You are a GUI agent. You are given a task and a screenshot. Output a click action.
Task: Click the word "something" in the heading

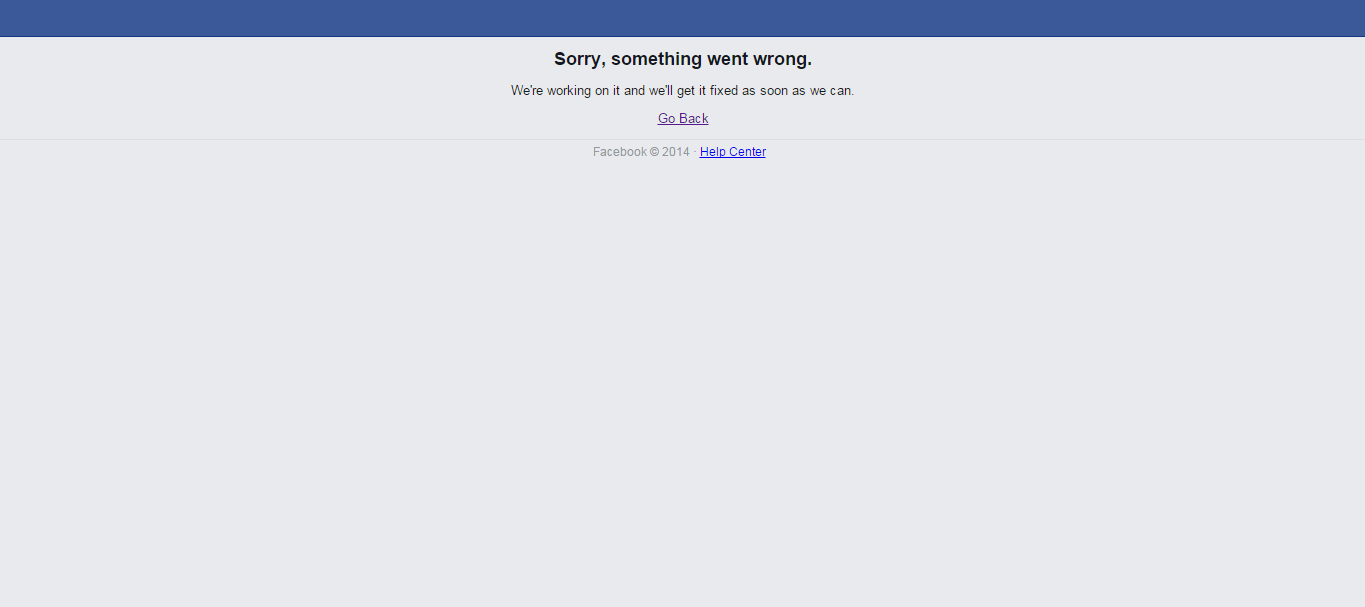click(656, 59)
